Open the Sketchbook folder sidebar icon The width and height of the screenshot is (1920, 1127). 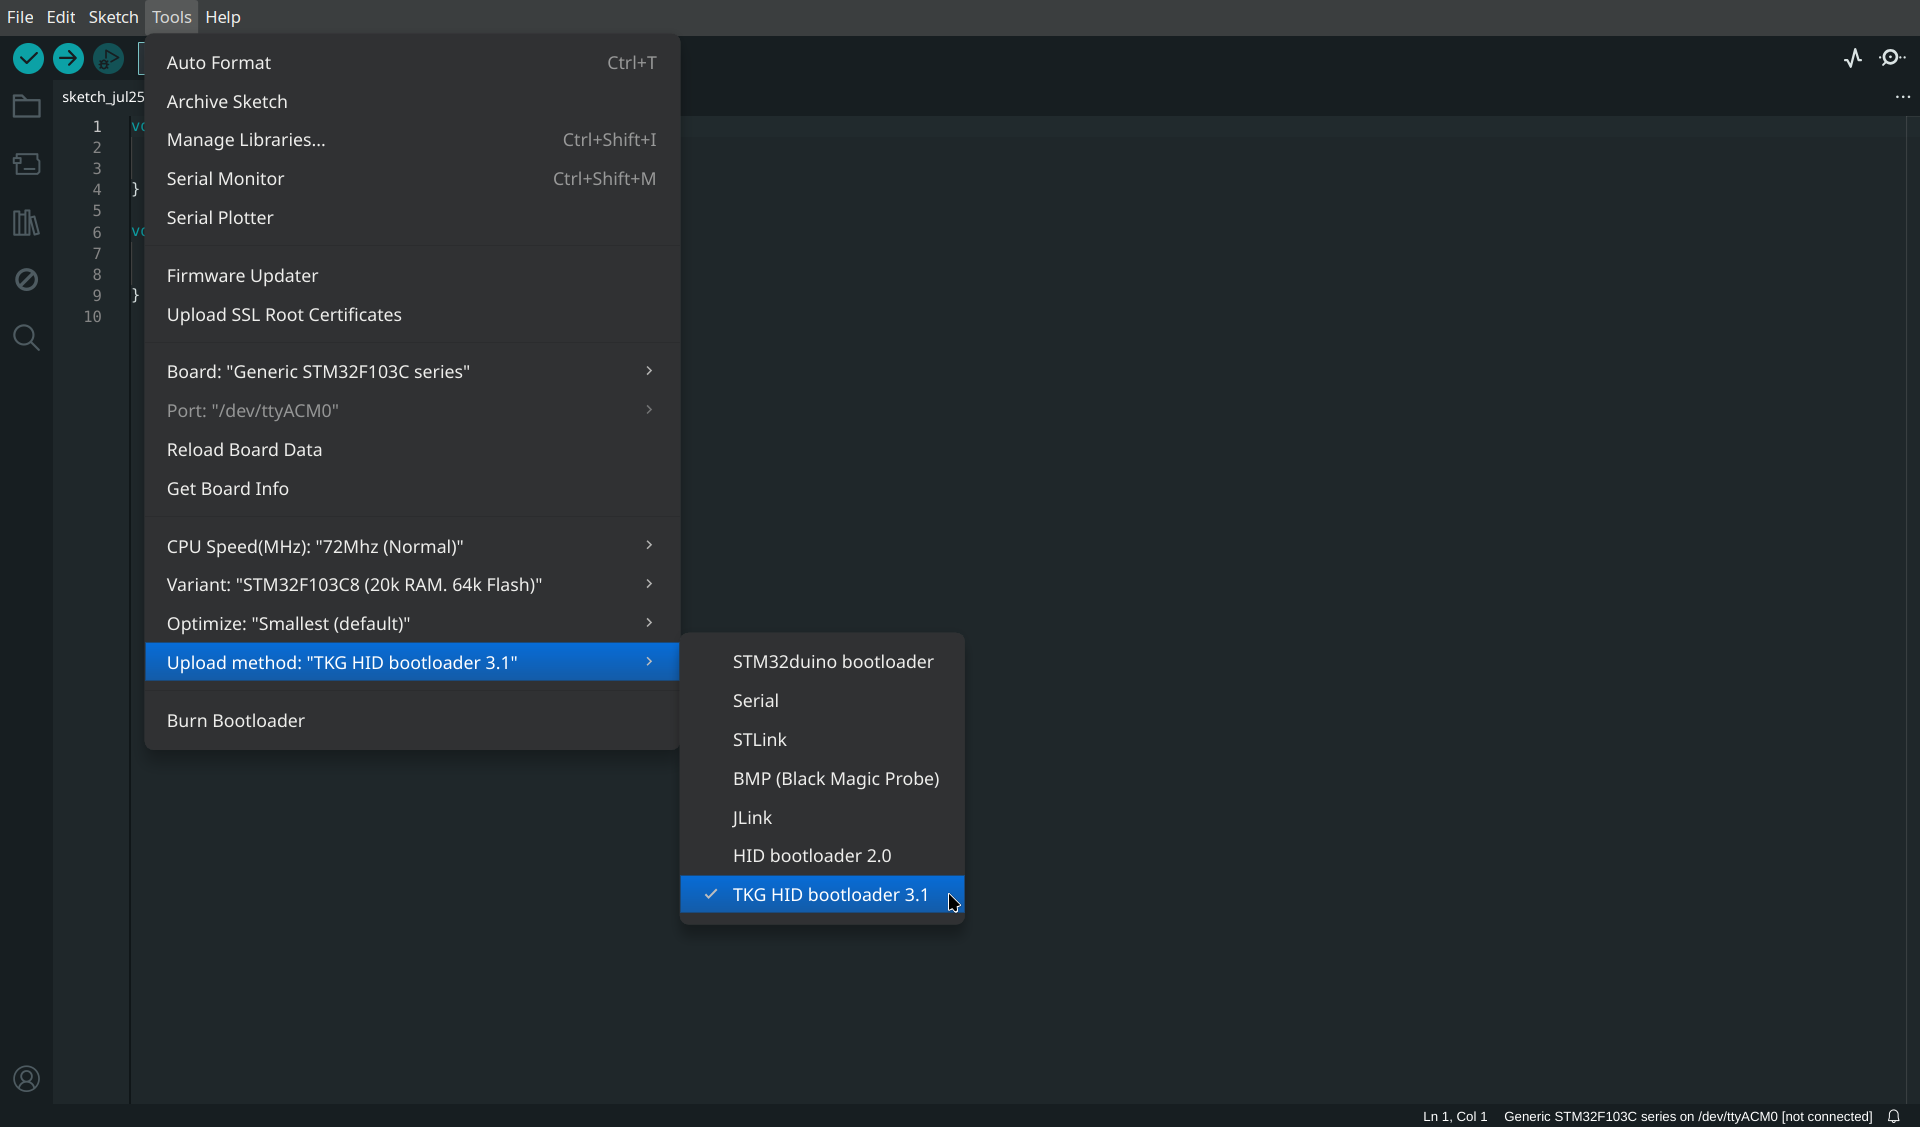tap(26, 106)
